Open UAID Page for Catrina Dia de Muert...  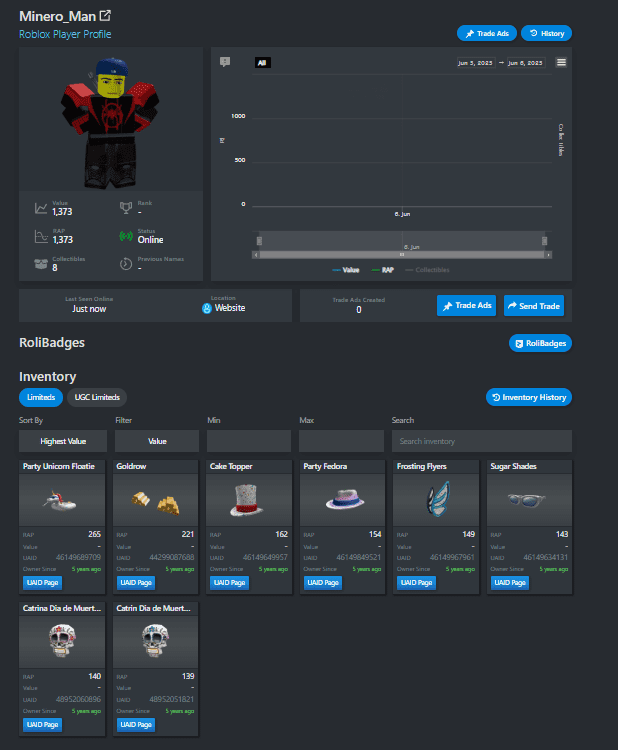[x=43, y=725]
